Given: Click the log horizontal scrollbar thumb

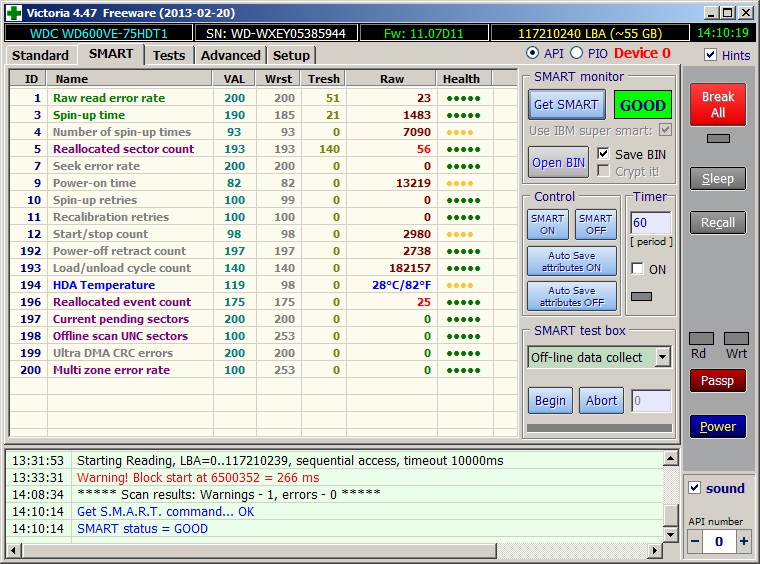Looking at the screenshot, I should [x=259, y=550].
